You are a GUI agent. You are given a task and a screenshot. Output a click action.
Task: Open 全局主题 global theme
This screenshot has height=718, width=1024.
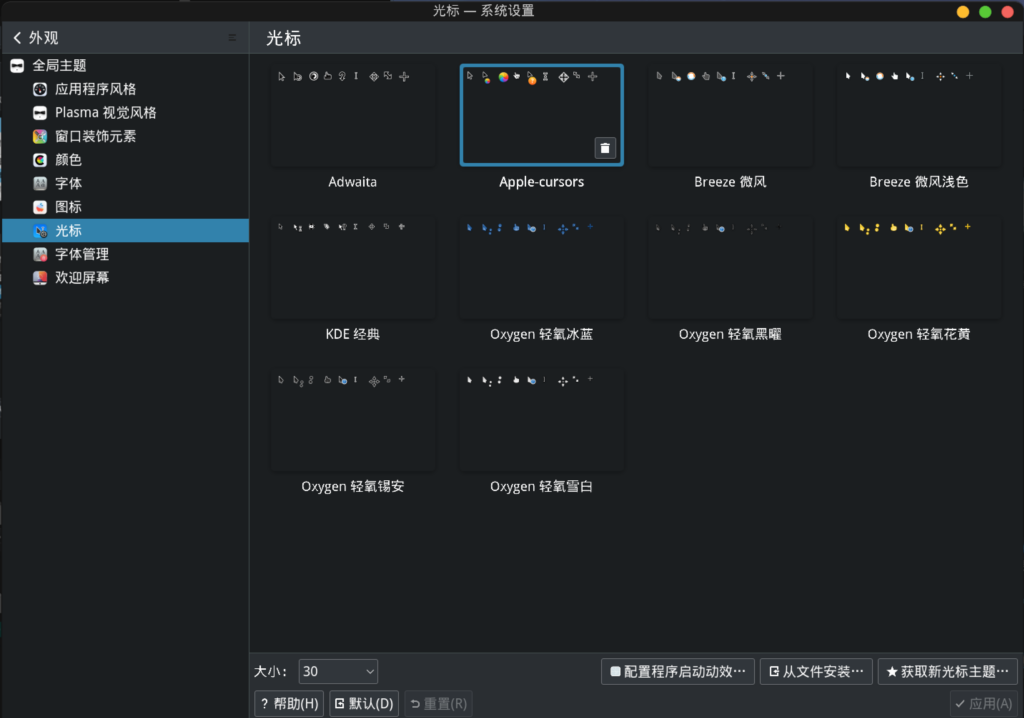click(124, 65)
